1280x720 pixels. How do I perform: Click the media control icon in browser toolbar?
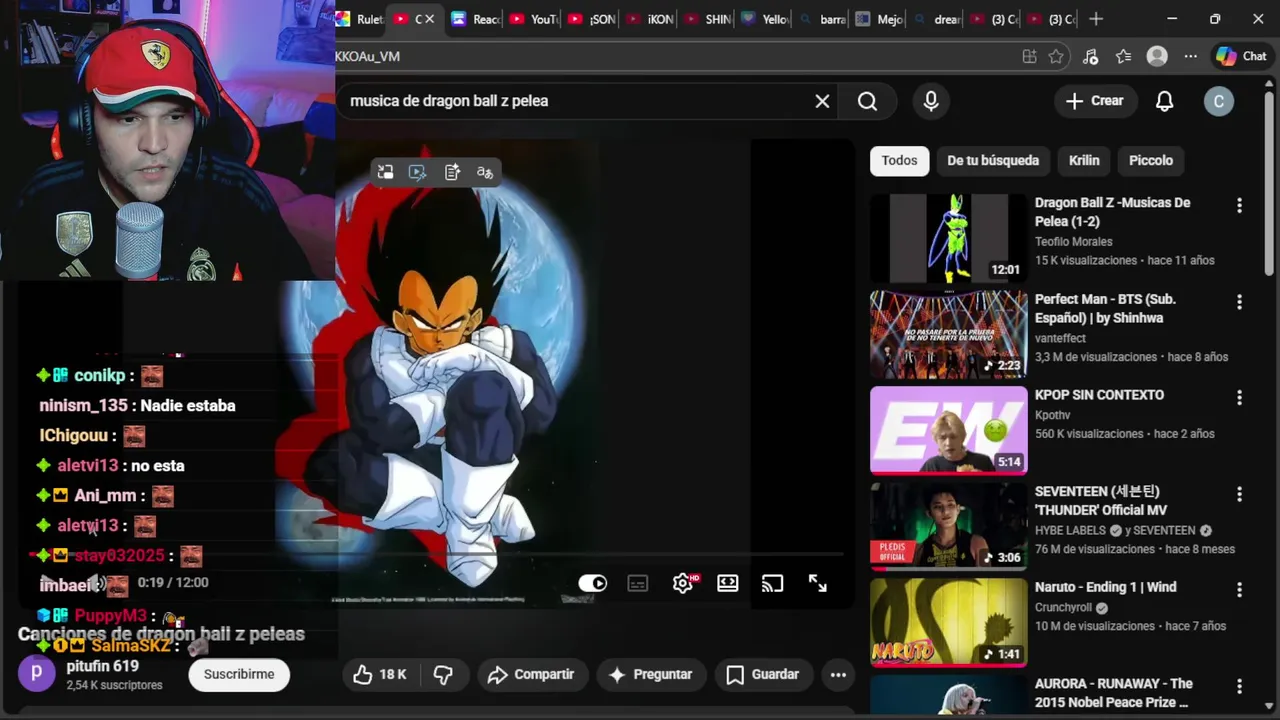click(x=1091, y=57)
